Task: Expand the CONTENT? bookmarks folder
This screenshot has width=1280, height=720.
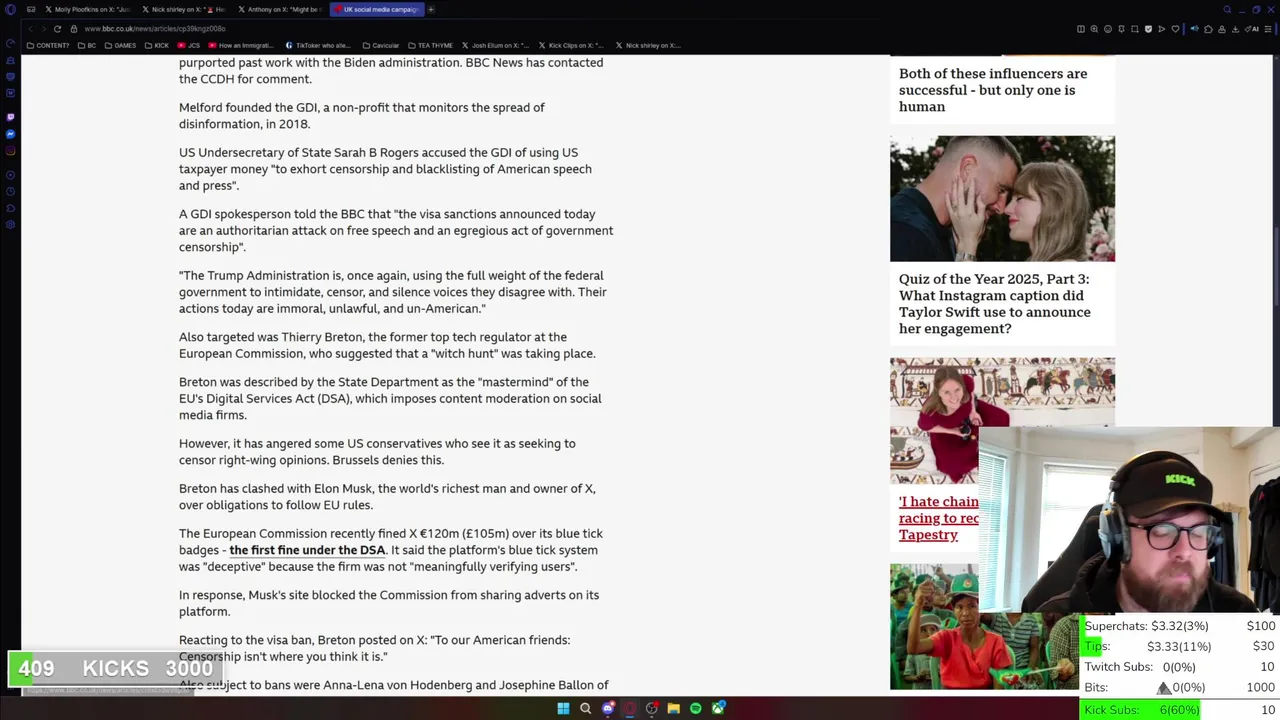Action: point(48,45)
